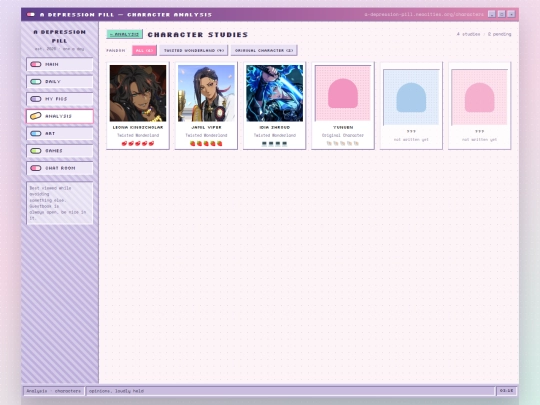Click the studies and pending count text
This screenshot has height=405, width=540.
pyautogui.click(x=484, y=34)
